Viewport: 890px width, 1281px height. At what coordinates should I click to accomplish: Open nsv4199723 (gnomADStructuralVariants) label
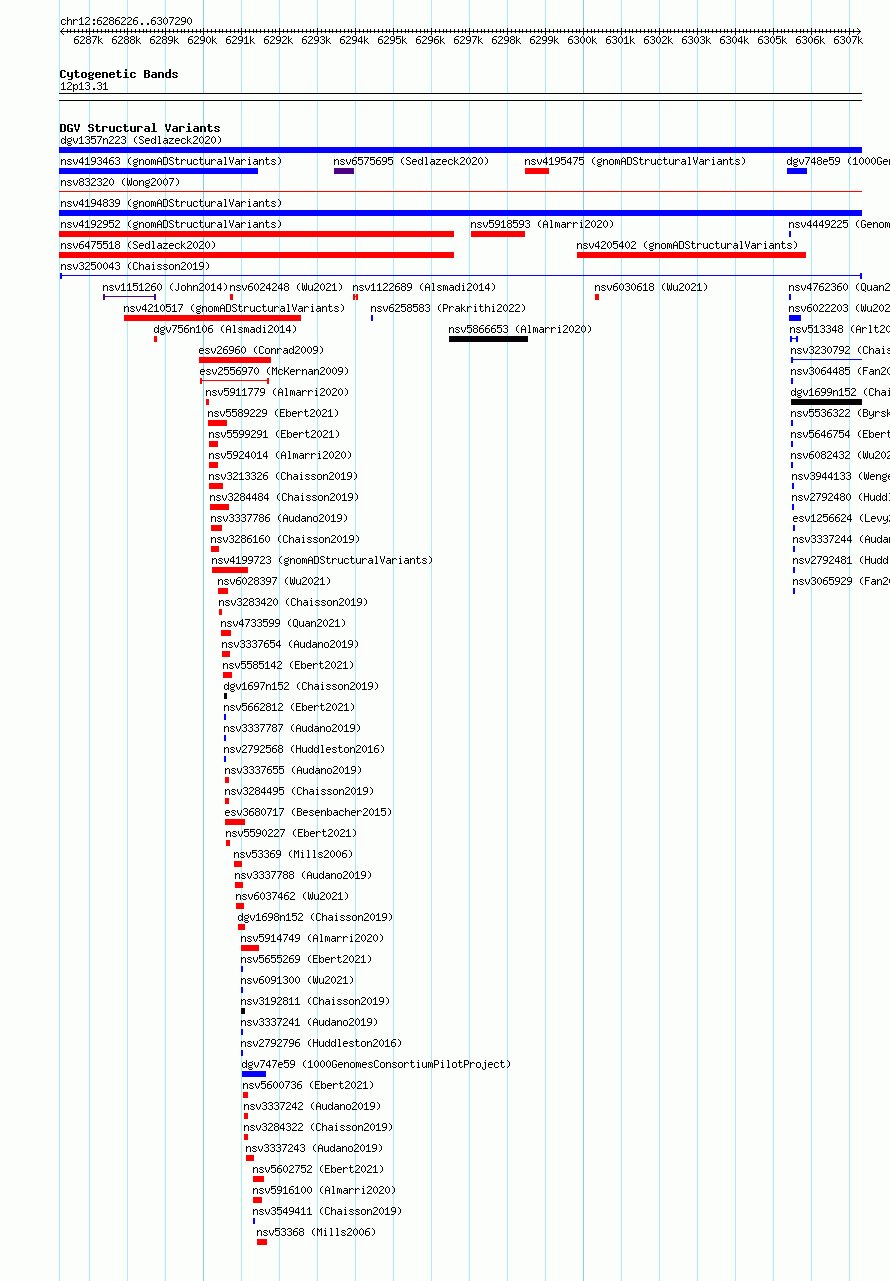[x=322, y=560]
